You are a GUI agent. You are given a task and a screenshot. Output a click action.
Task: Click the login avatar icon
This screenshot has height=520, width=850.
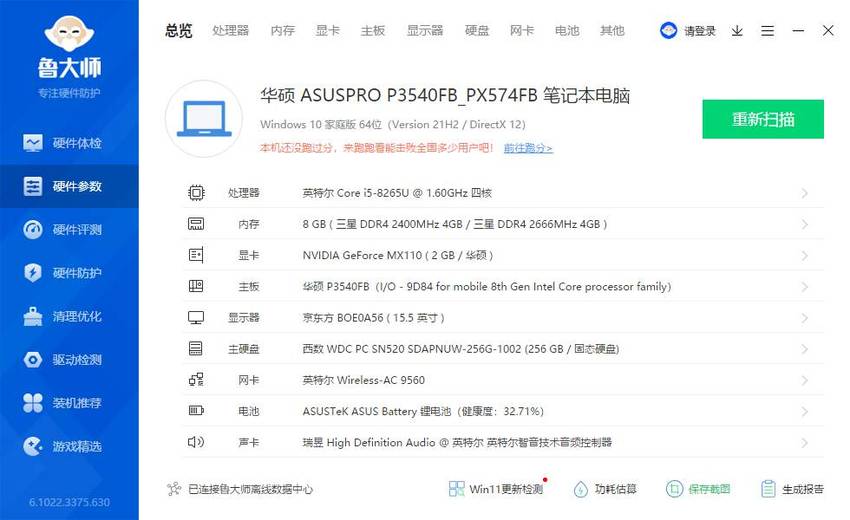(668, 30)
